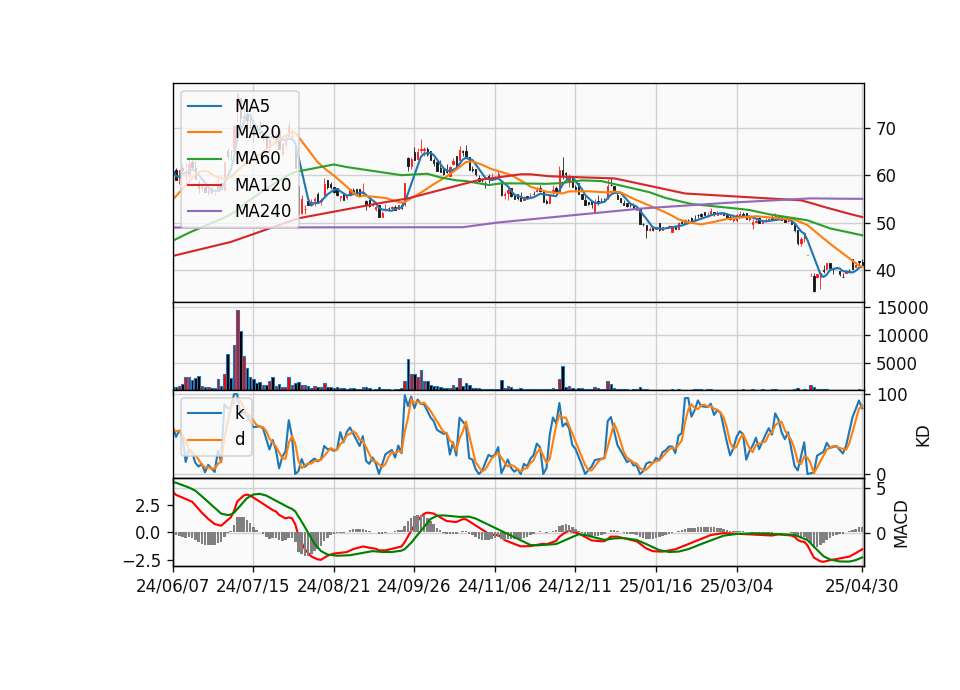
Task: Click the price axis value 70
Action: point(886,129)
